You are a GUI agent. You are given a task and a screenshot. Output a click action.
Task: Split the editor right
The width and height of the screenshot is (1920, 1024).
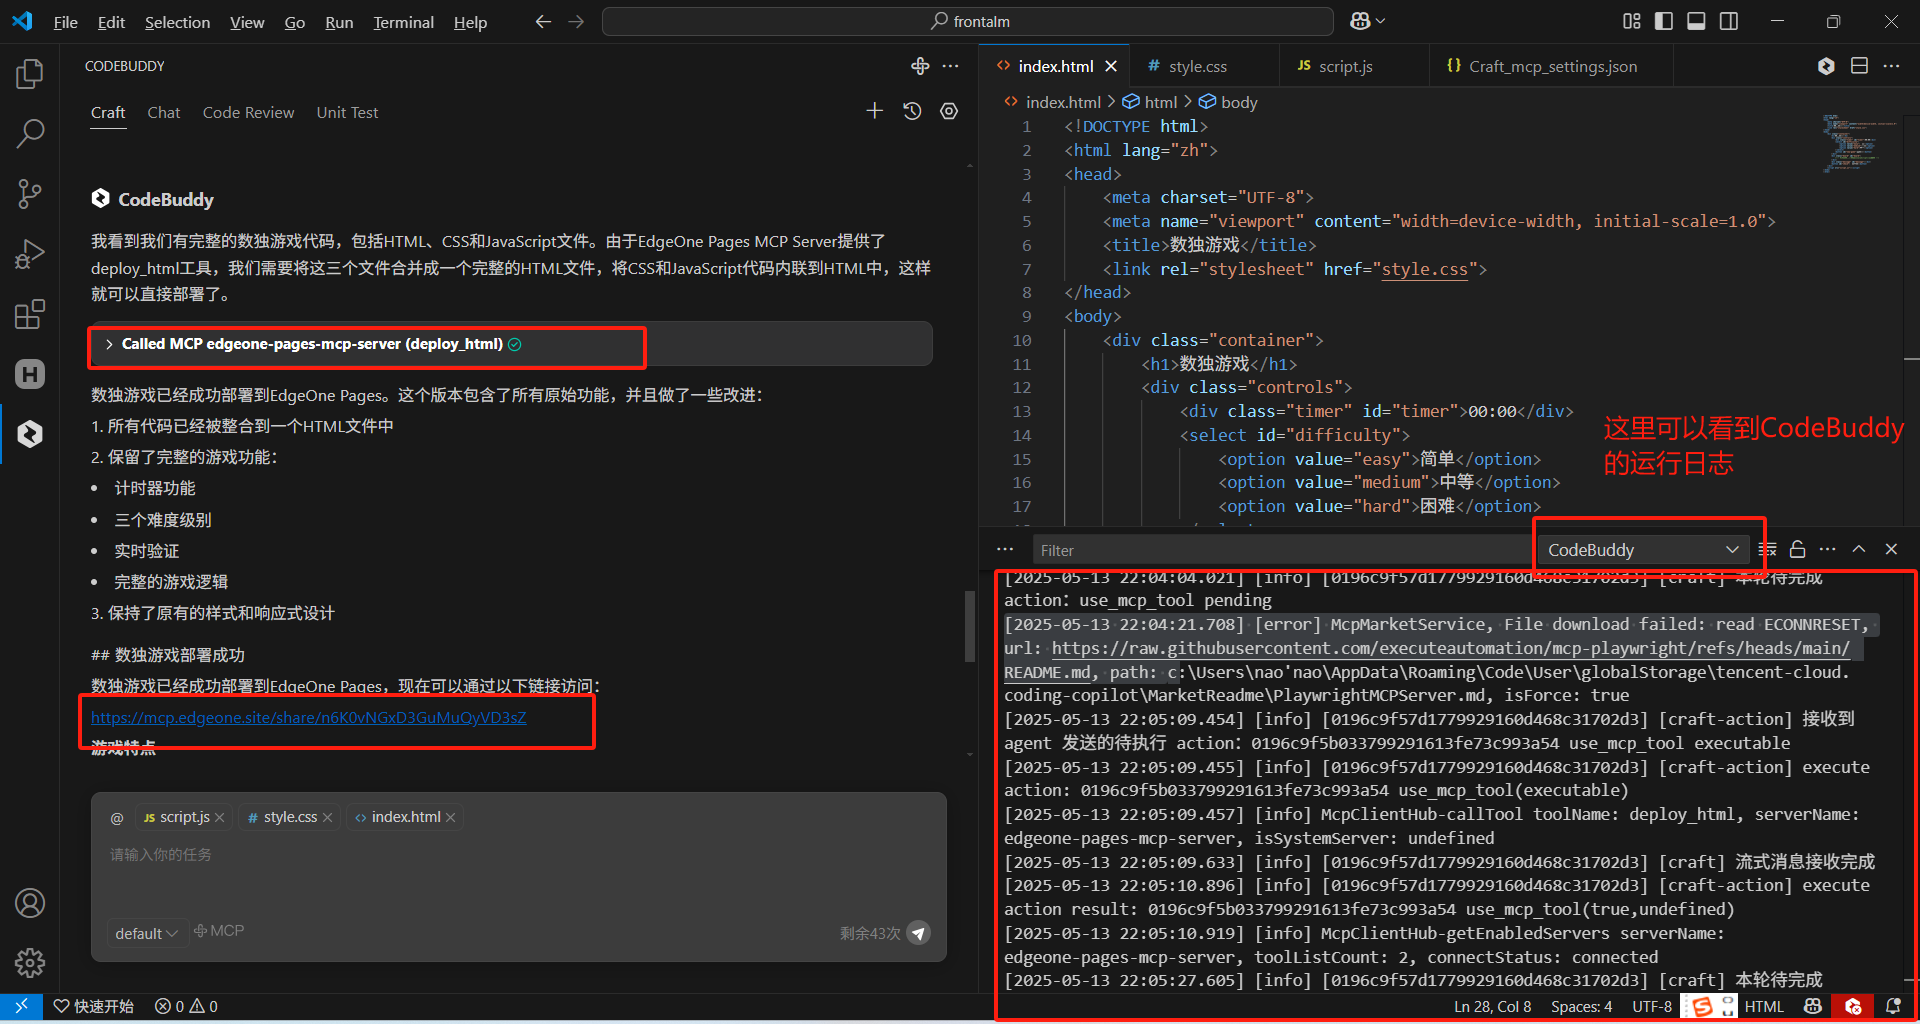coord(1859,66)
